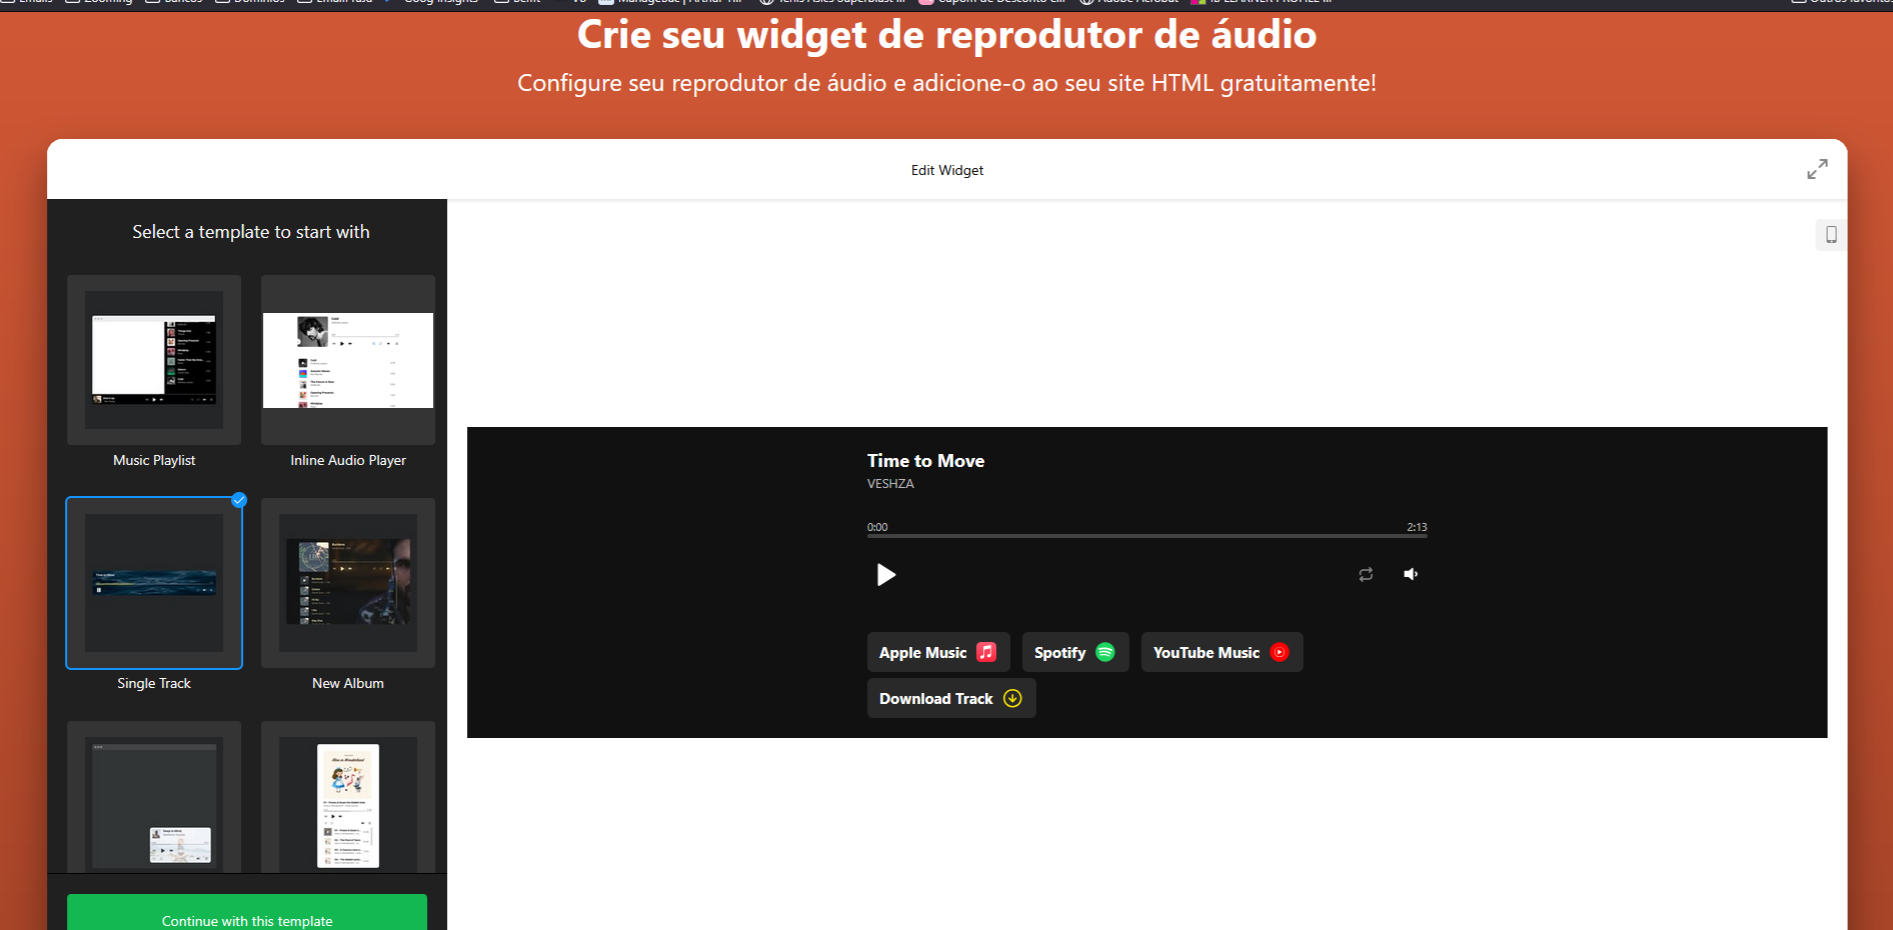This screenshot has height=930, width=1893.
Task: Switch to mobile device preview
Action: (x=1831, y=234)
